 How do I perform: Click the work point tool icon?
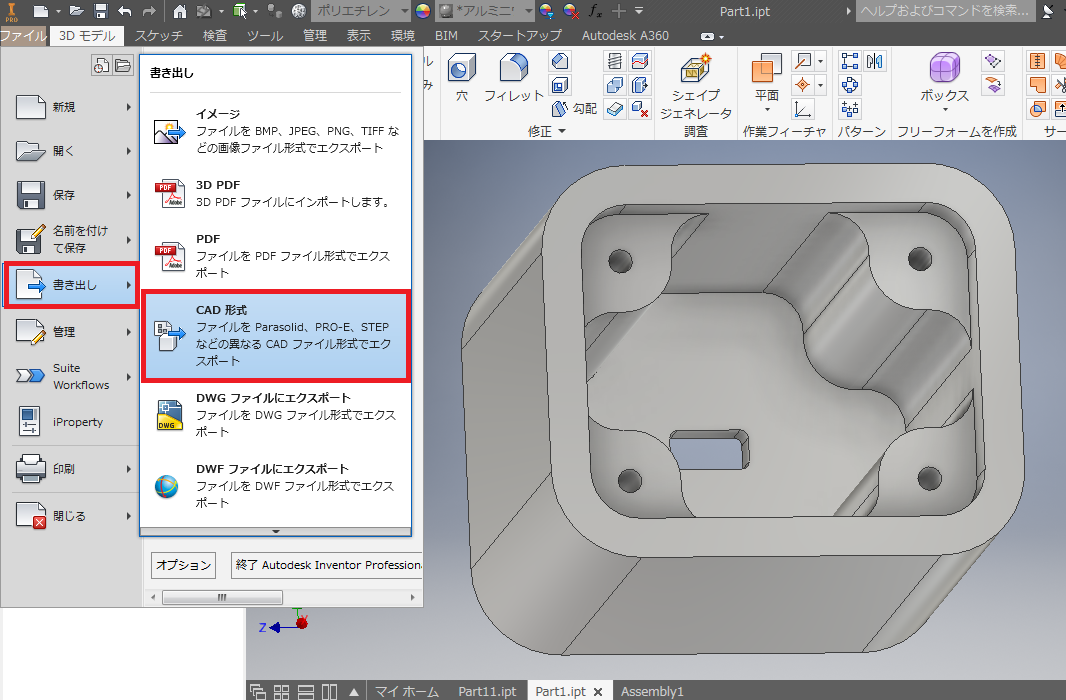point(803,85)
